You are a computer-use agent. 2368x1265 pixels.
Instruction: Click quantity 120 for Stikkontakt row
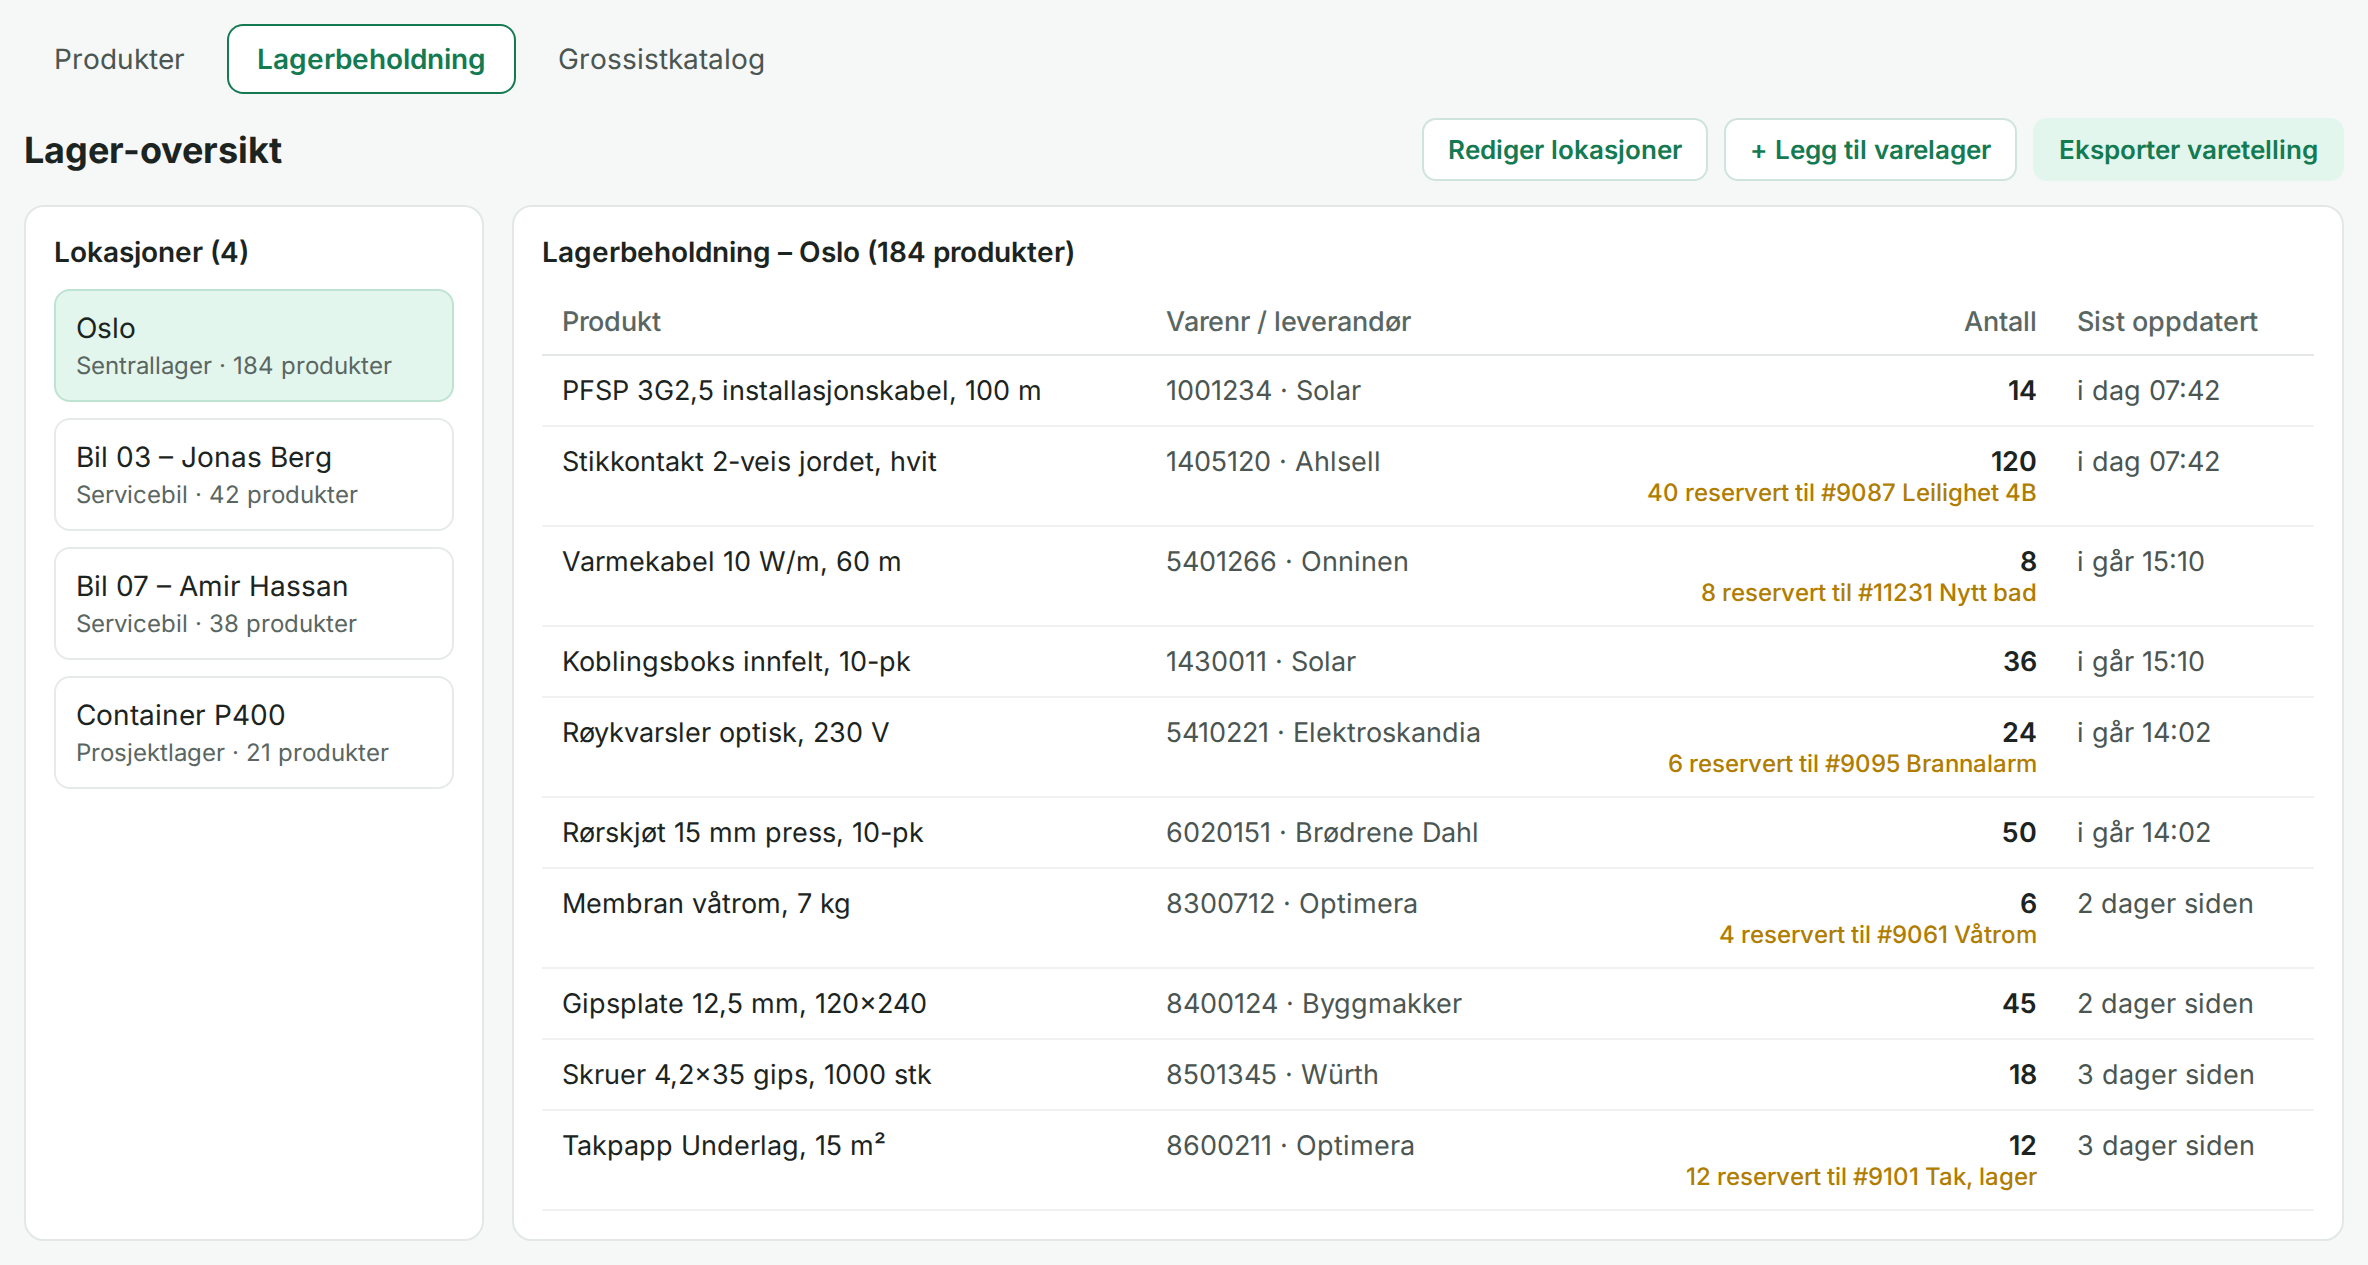2013,461
